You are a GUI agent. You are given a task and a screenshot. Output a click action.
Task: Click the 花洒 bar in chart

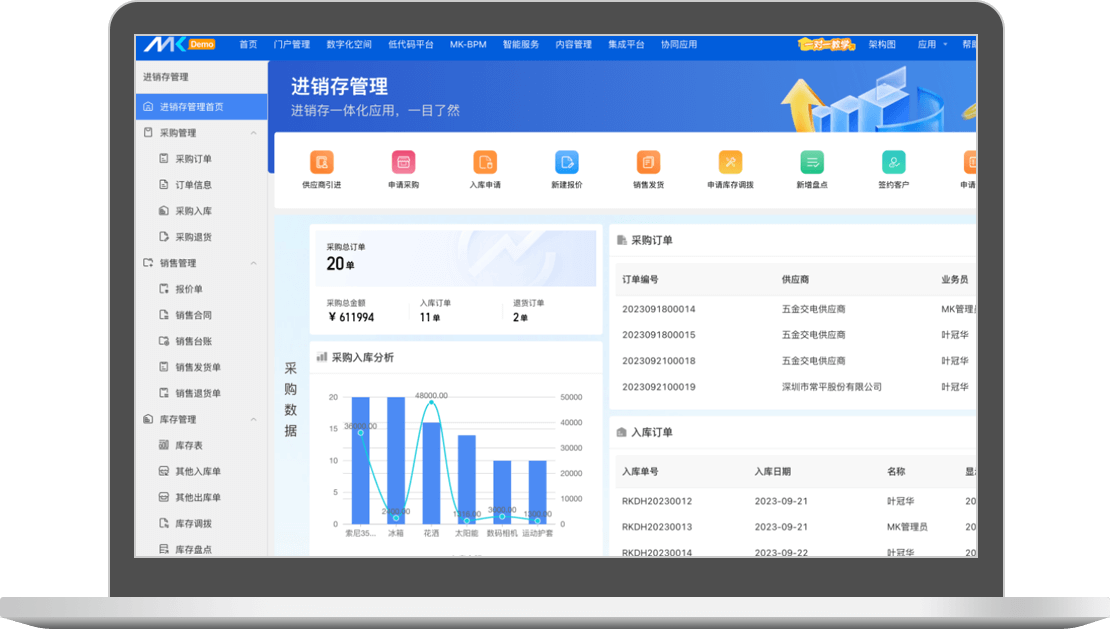coord(432,471)
